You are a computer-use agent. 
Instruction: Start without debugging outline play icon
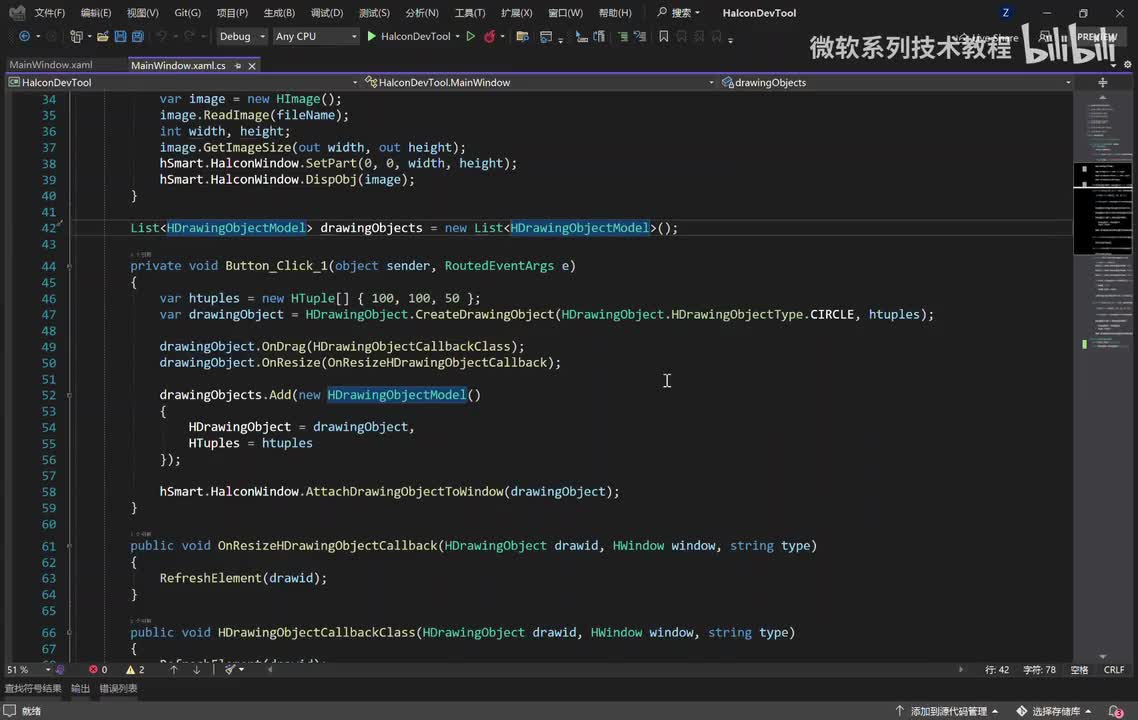point(470,36)
